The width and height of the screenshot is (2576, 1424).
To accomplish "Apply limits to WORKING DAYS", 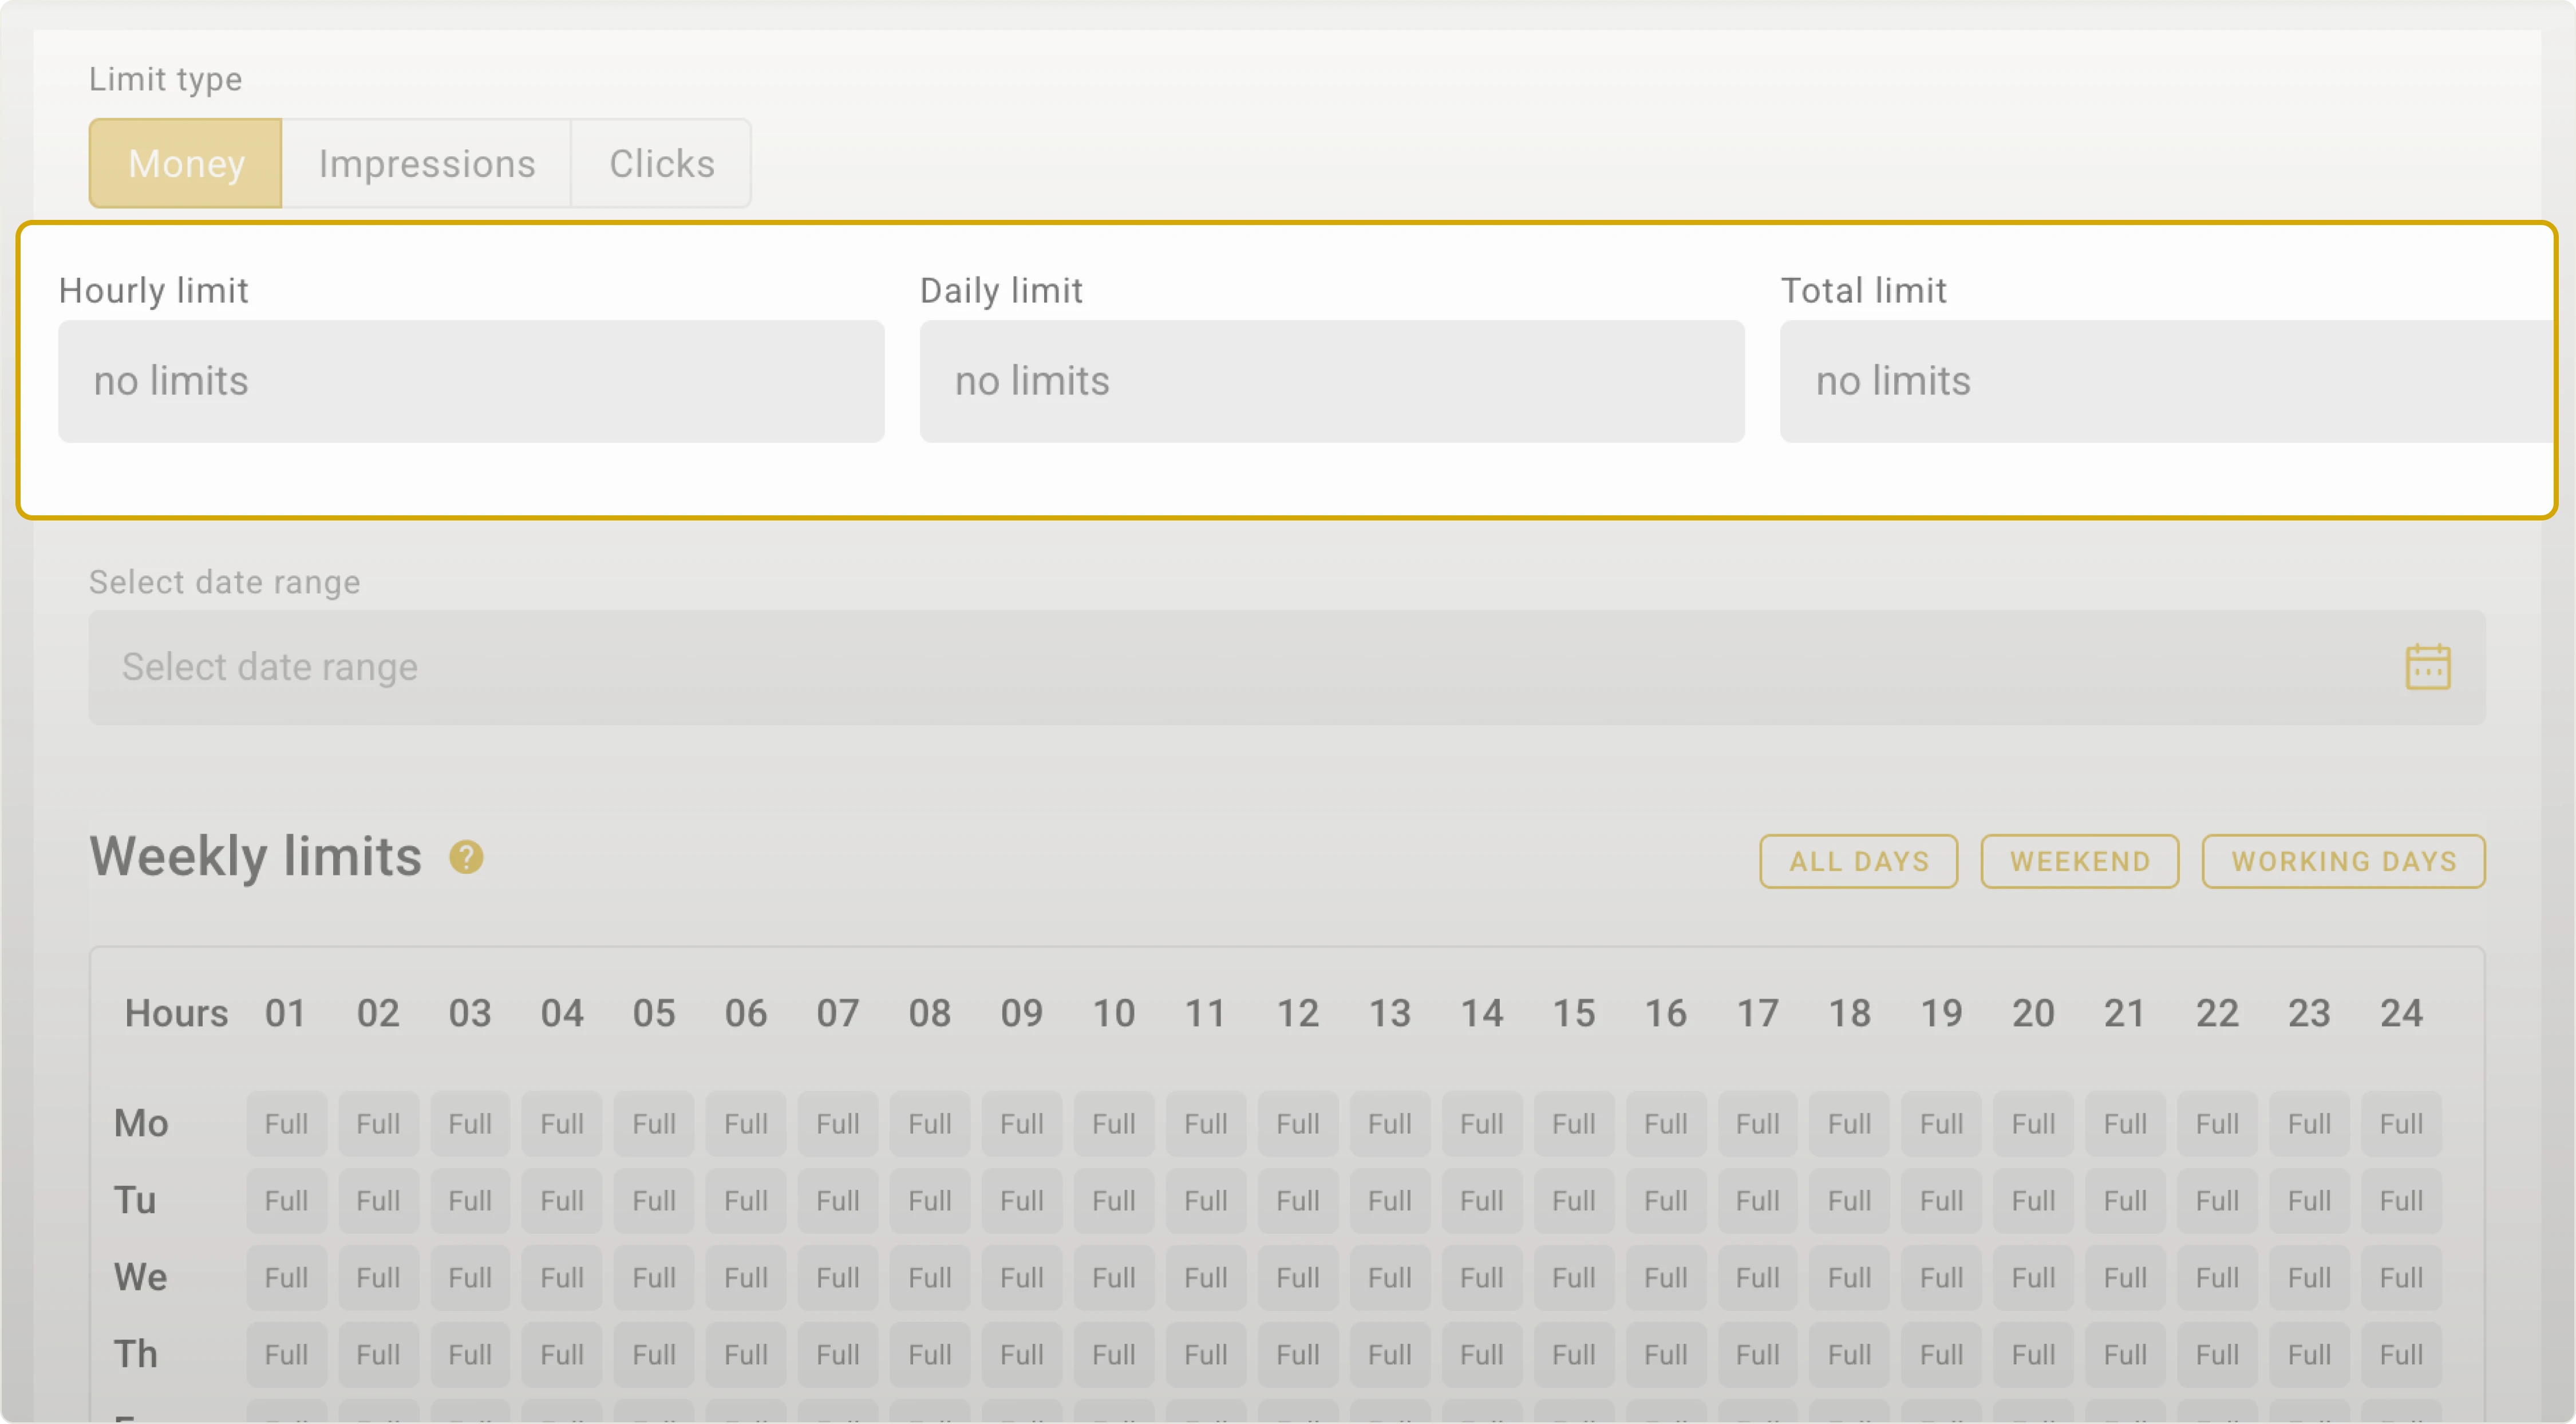I will coord(2343,860).
